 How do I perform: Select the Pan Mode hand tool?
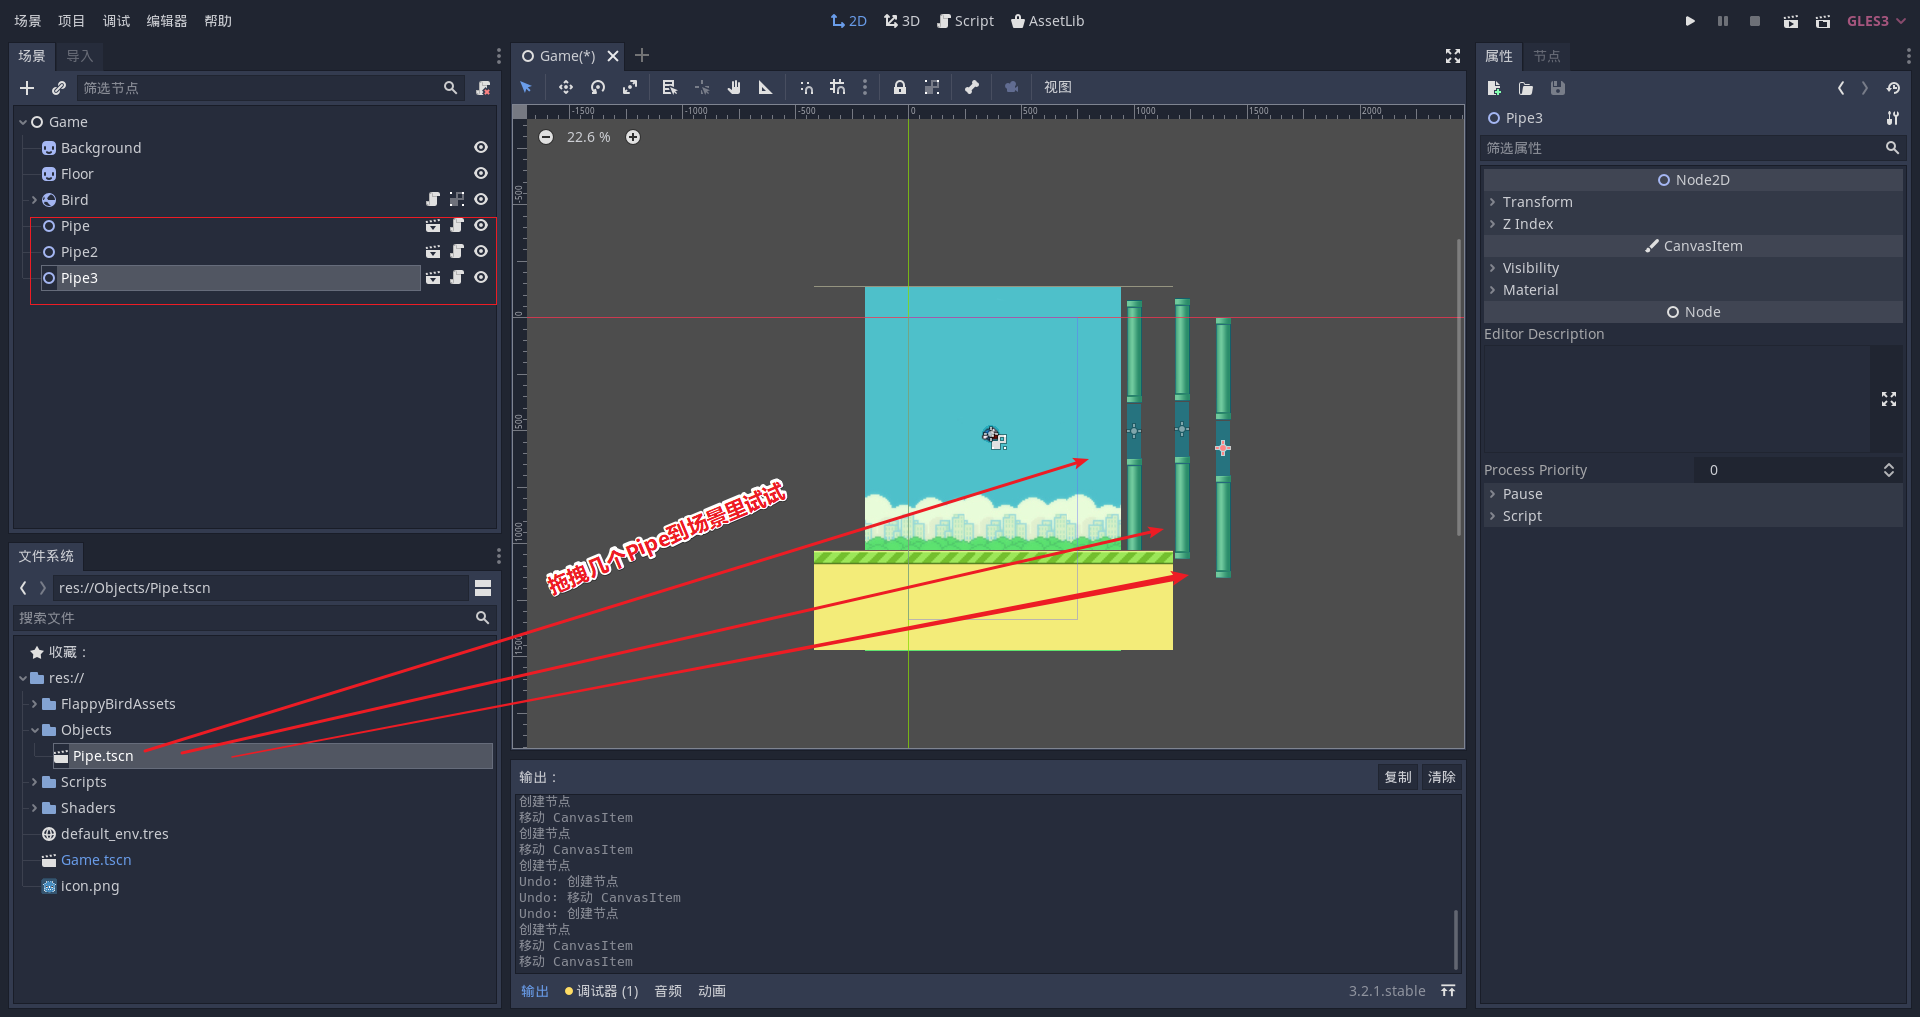coord(734,87)
